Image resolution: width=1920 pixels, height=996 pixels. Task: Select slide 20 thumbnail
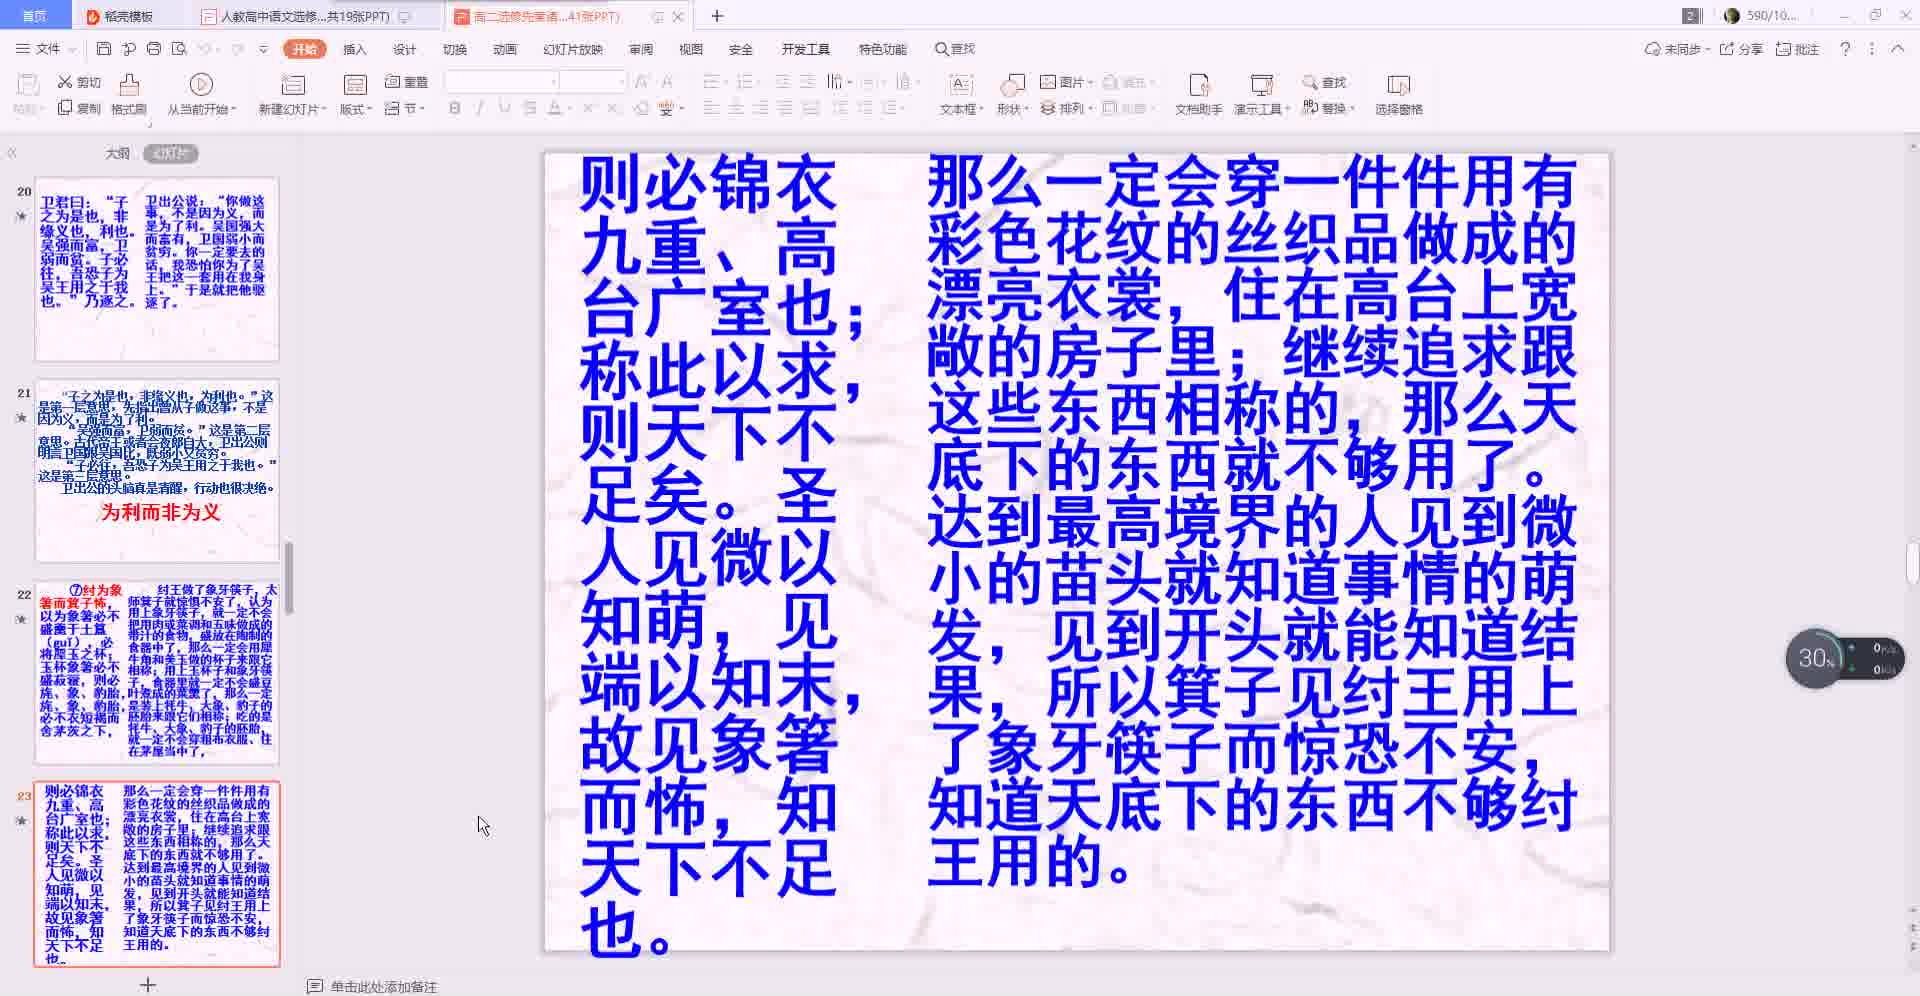pos(157,269)
